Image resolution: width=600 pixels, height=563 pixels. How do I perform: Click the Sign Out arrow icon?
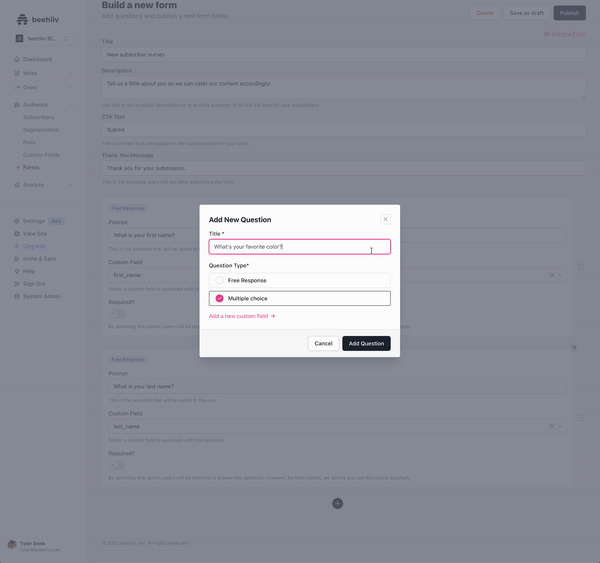(17, 284)
